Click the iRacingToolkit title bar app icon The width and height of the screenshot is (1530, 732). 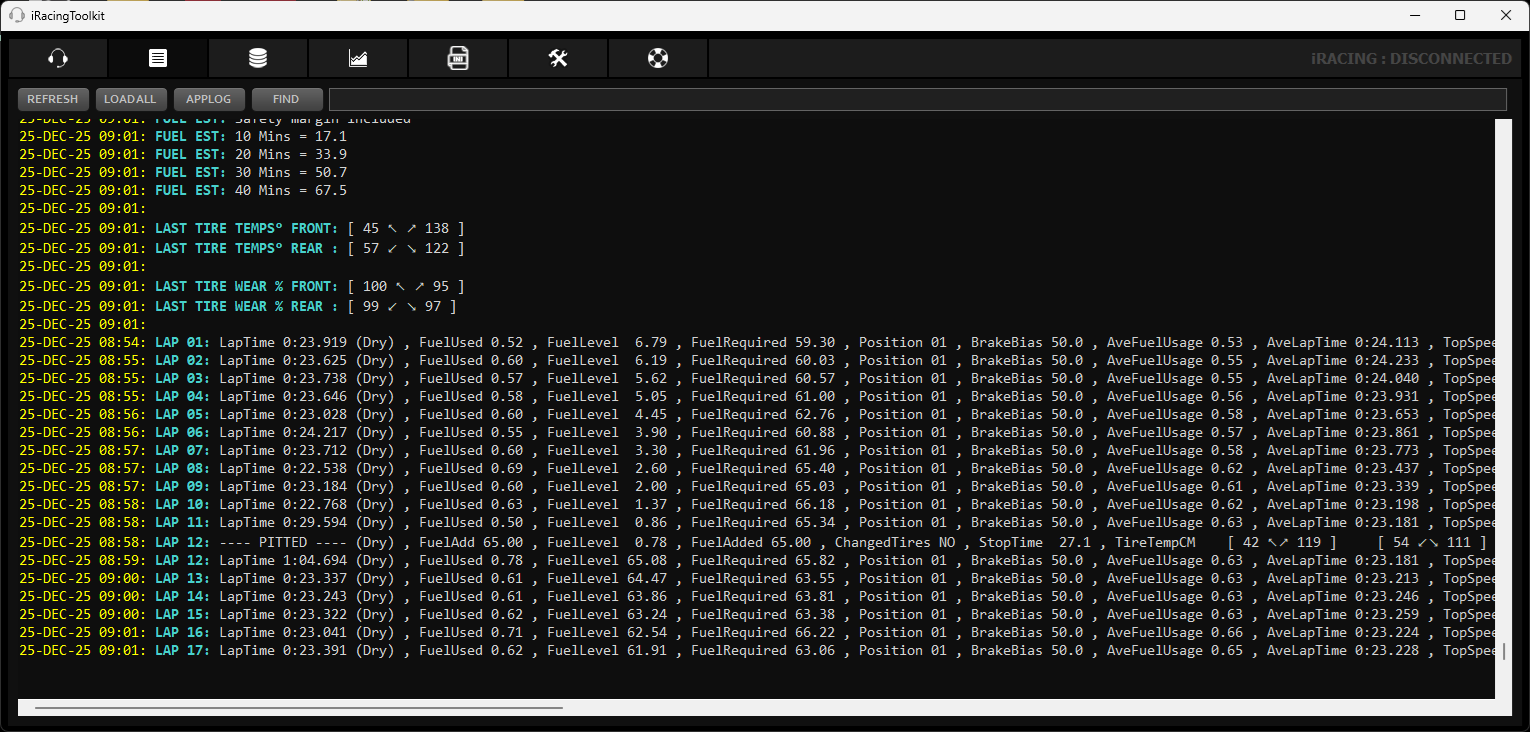[17, 15]
